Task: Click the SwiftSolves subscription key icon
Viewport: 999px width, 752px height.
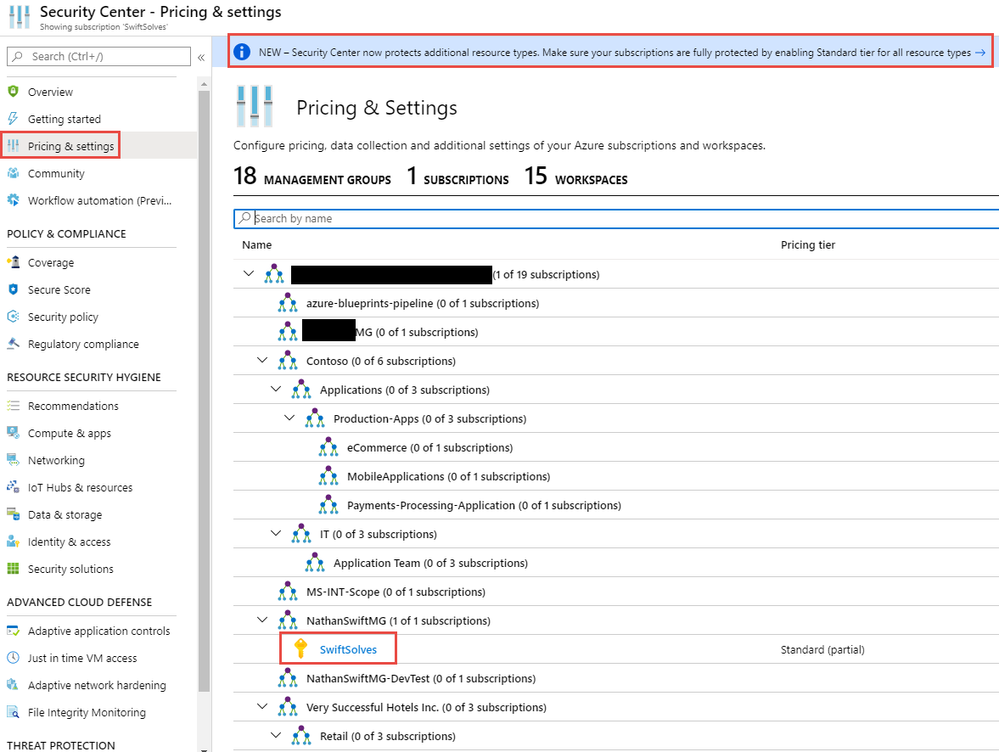Action: coord(301,649)
